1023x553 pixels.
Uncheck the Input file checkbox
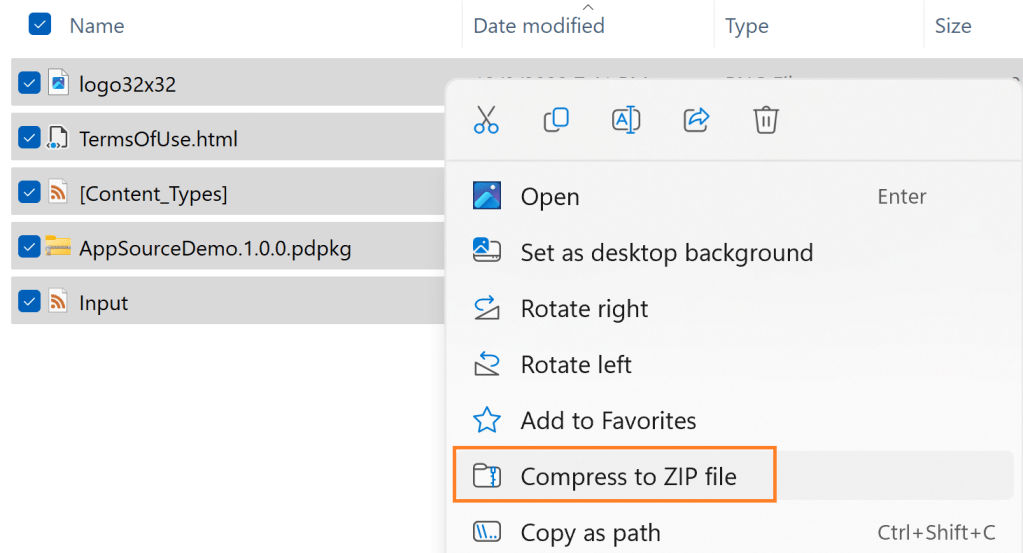(29, 302)
